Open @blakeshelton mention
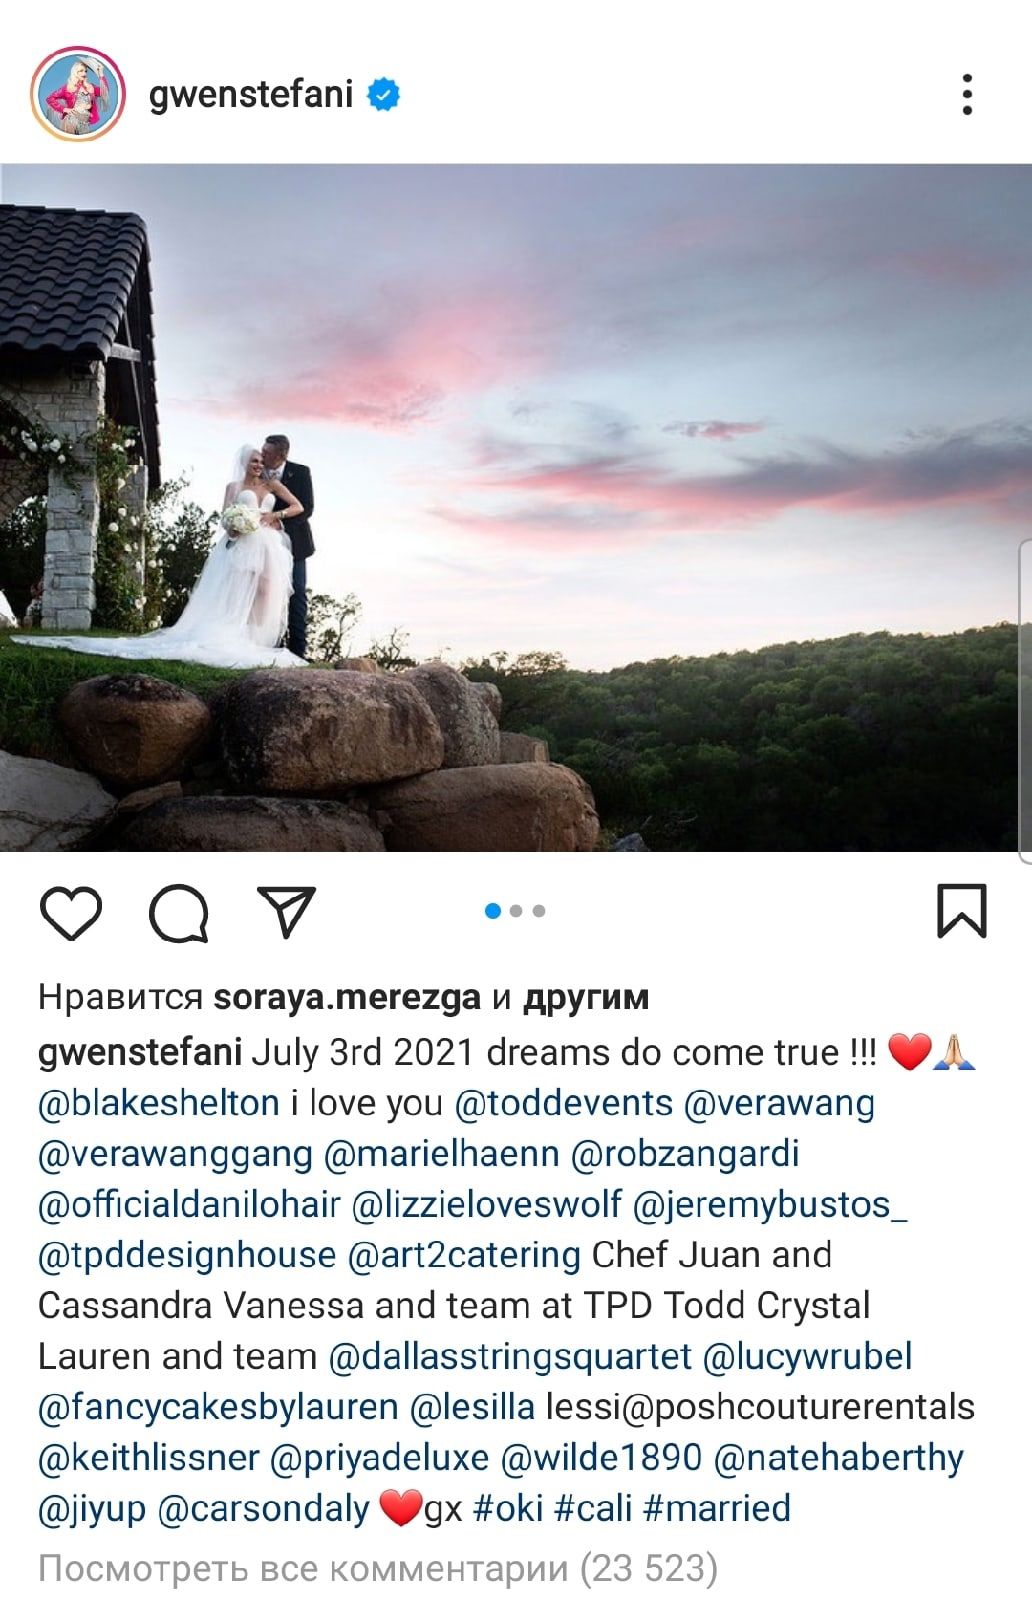Image resolution: width=1032 pixels, height=1600 pixels. coord(159,1103)
